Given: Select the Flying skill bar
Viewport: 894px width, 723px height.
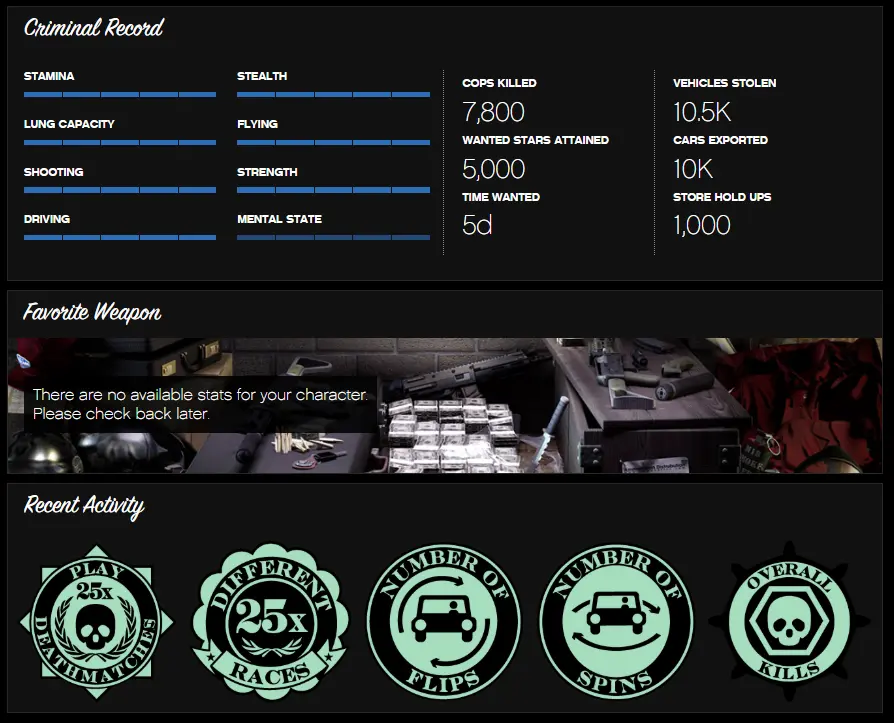Looking at the screenshot, I should 333,142.
